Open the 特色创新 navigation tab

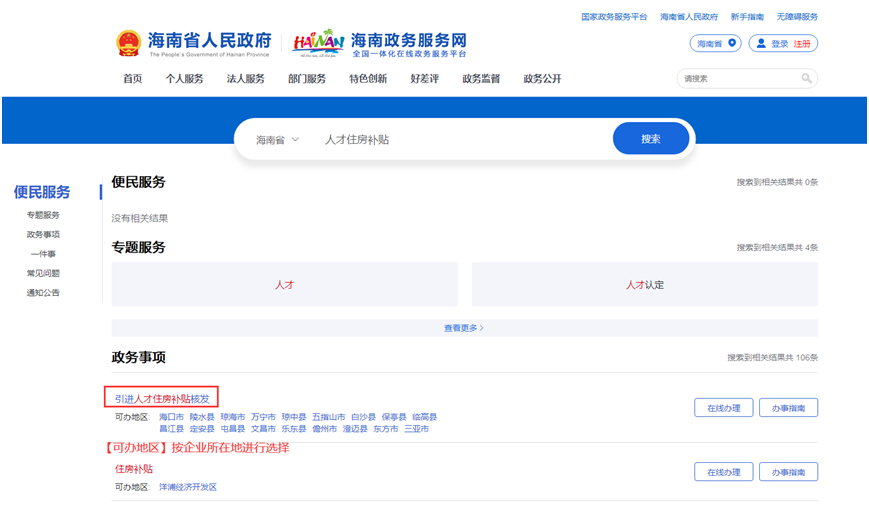[x=368, y=79]
